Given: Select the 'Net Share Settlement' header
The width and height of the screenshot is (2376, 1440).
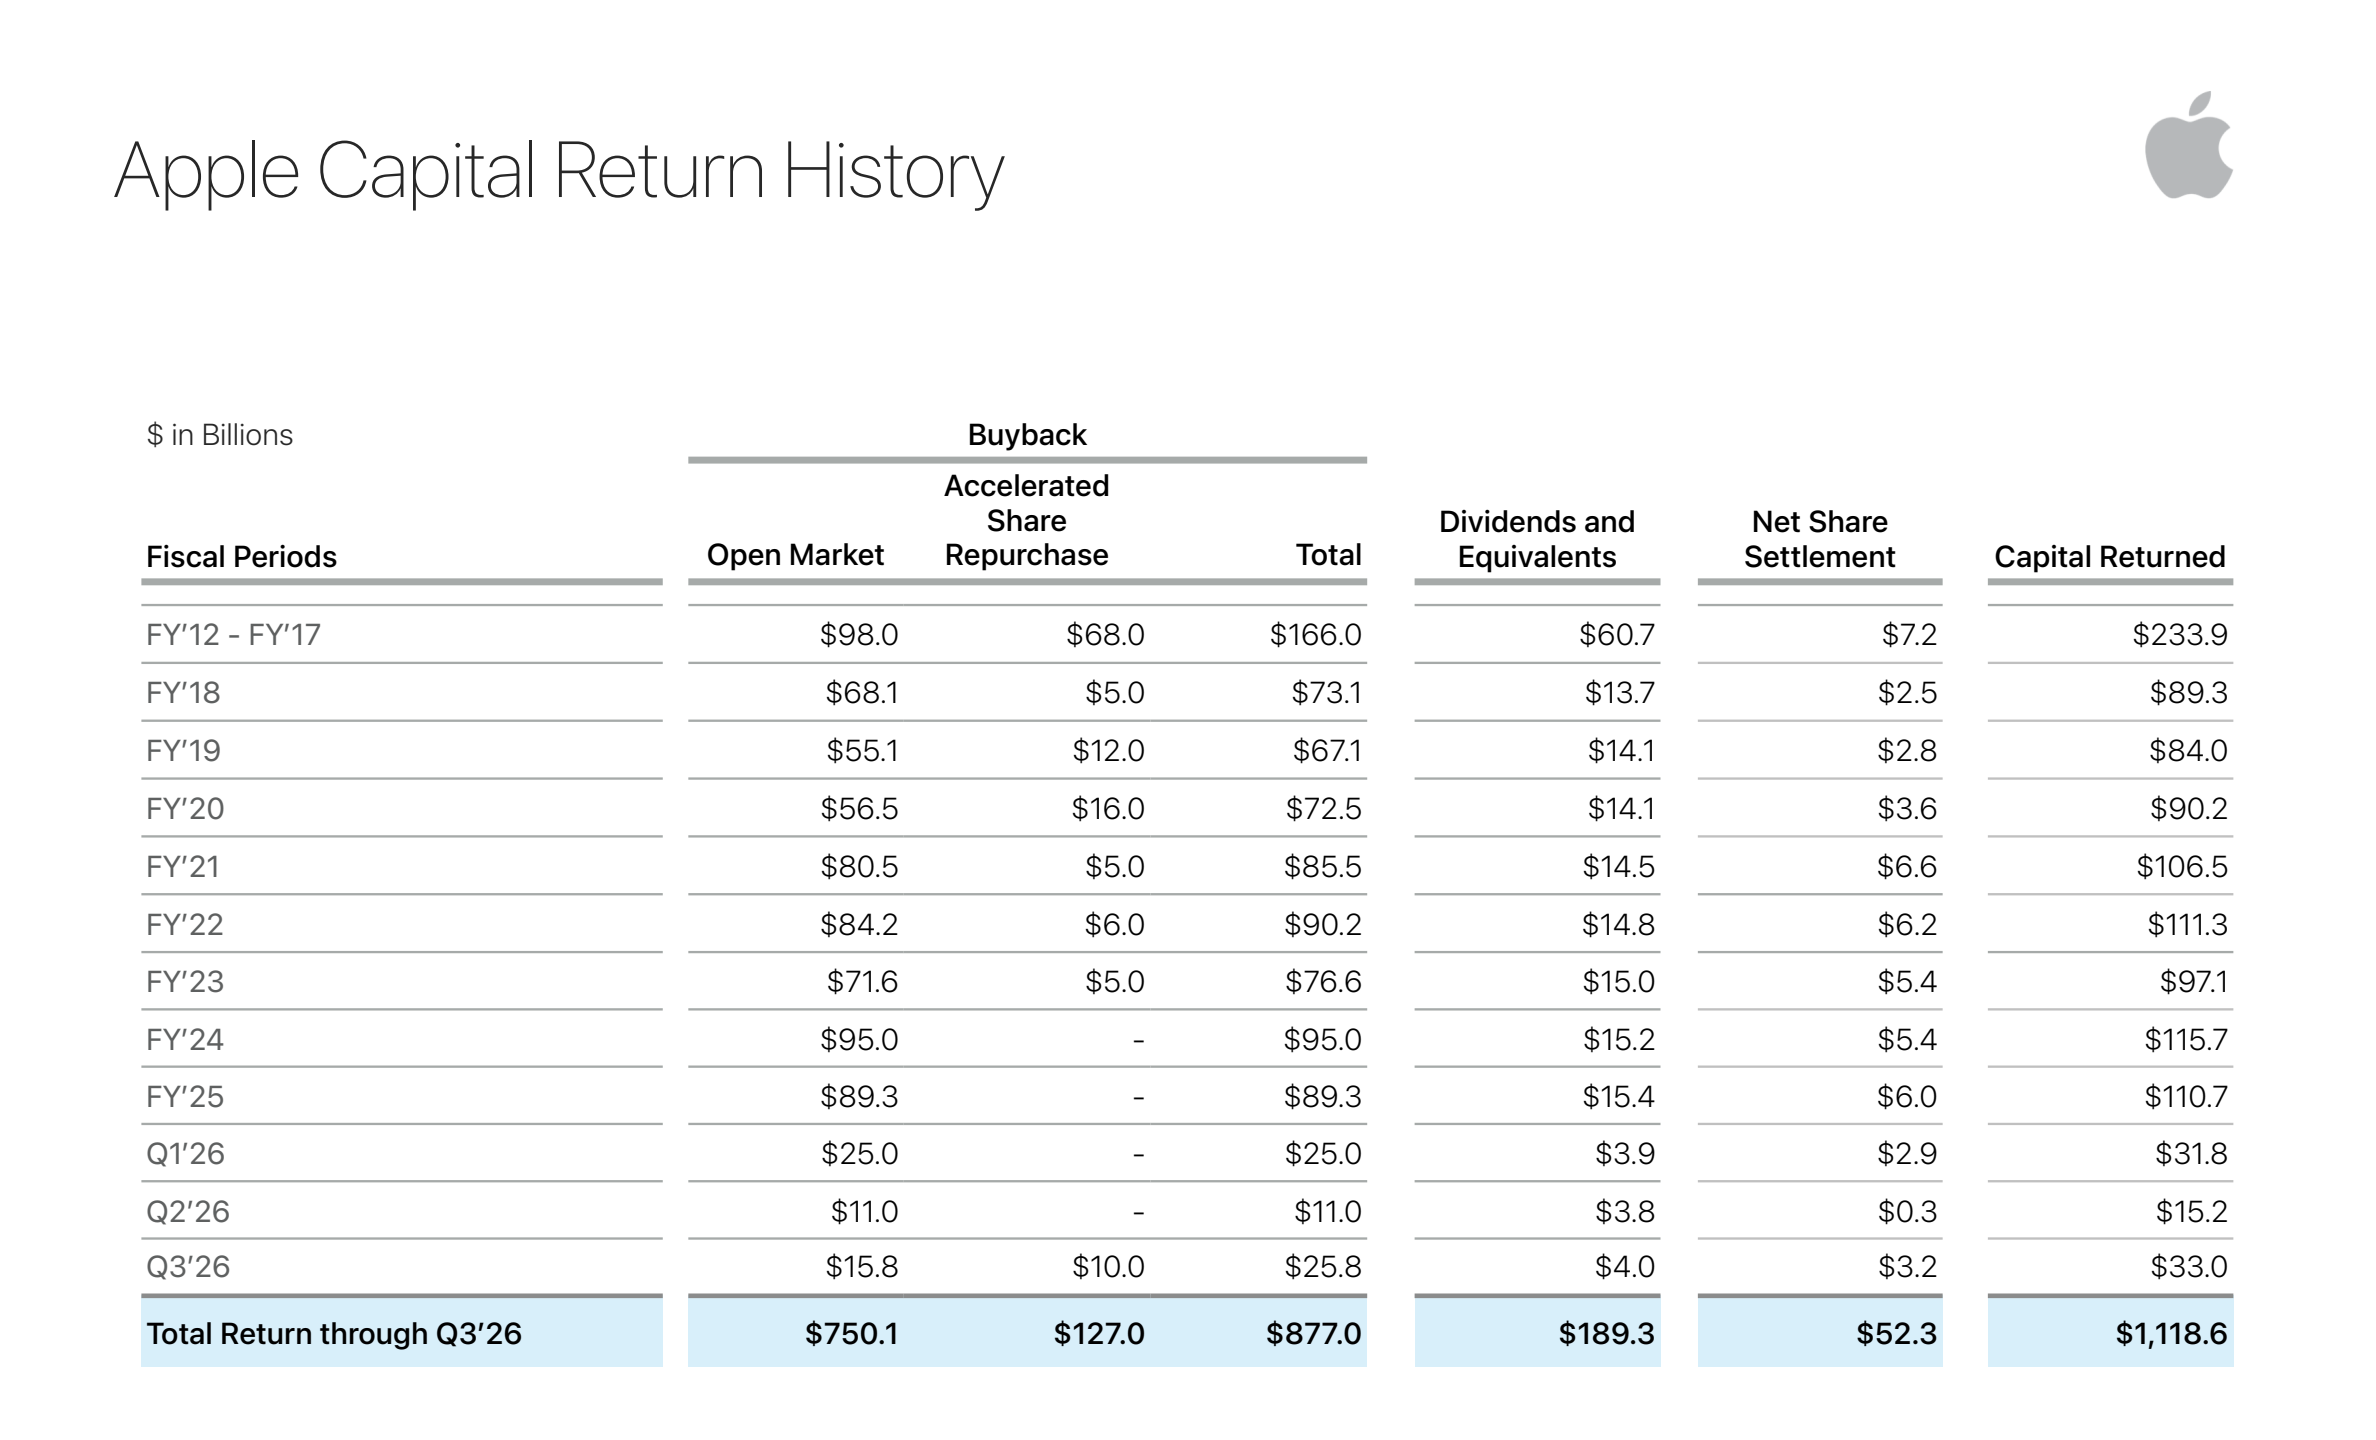Looking at the screenshot, I should pos(1820,539).
